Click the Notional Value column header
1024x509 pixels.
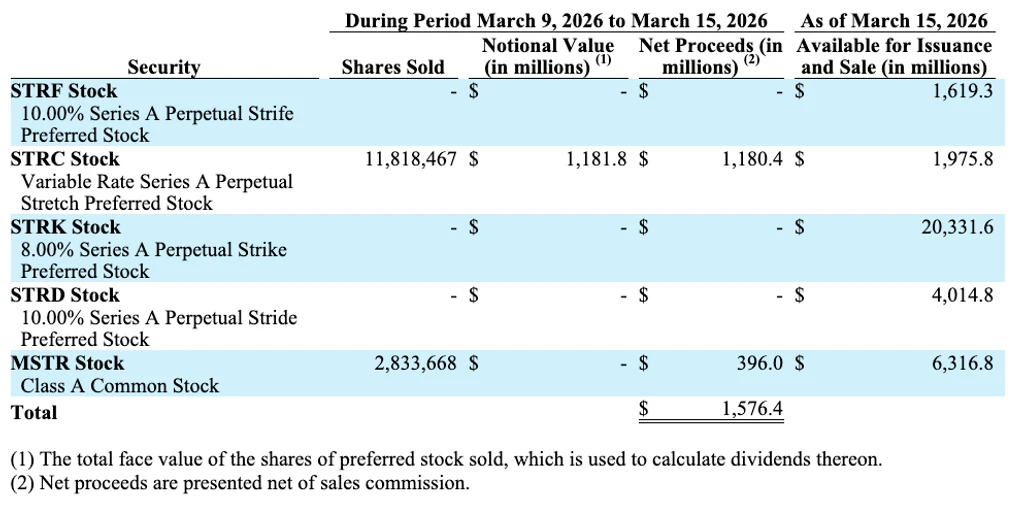point(548,56)
